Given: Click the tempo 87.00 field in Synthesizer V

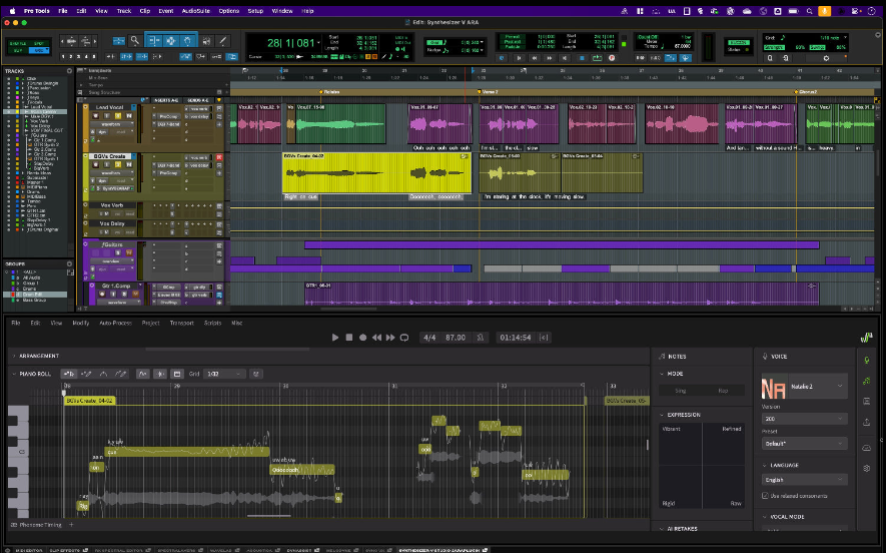Looking at the screenshot, I should (455, 337).
